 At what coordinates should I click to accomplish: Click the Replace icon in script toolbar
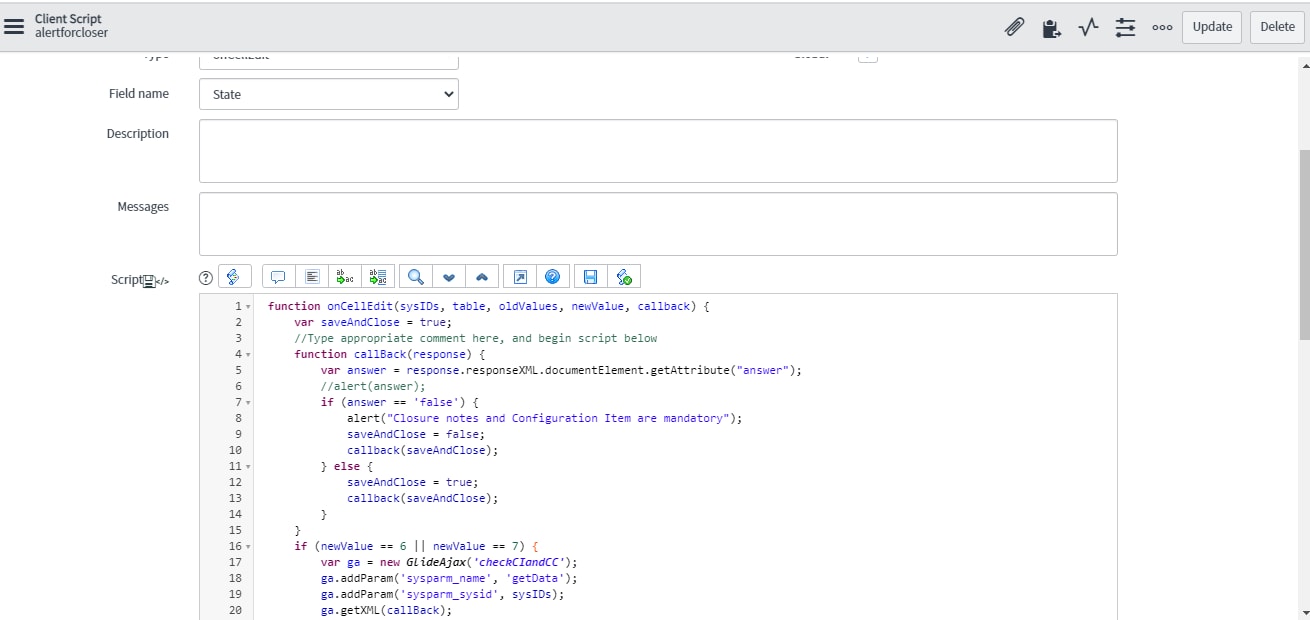point(345,277)
